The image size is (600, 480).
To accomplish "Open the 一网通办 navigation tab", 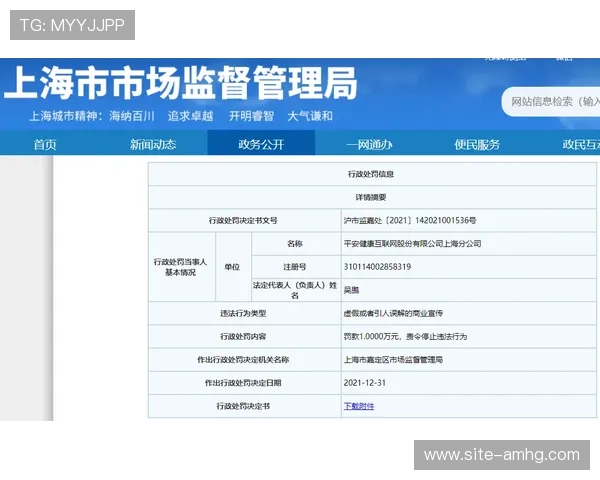I will [x=369, y=144].
